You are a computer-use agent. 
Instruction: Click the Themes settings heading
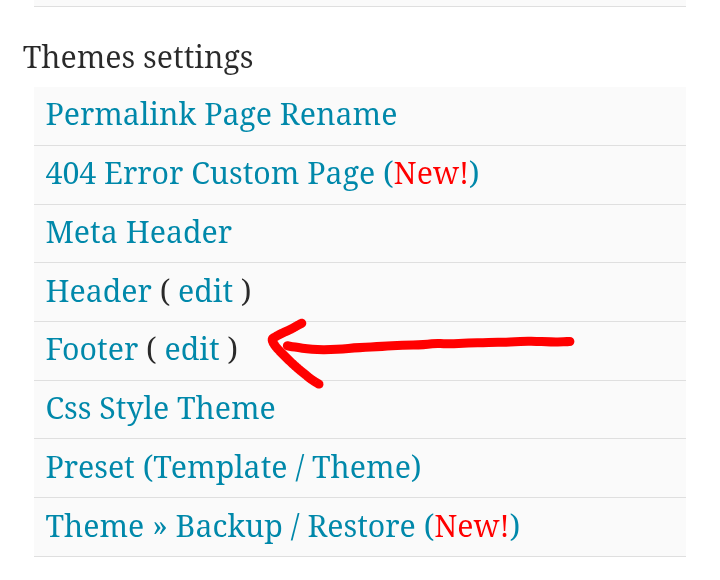click(x=138, y=57)
